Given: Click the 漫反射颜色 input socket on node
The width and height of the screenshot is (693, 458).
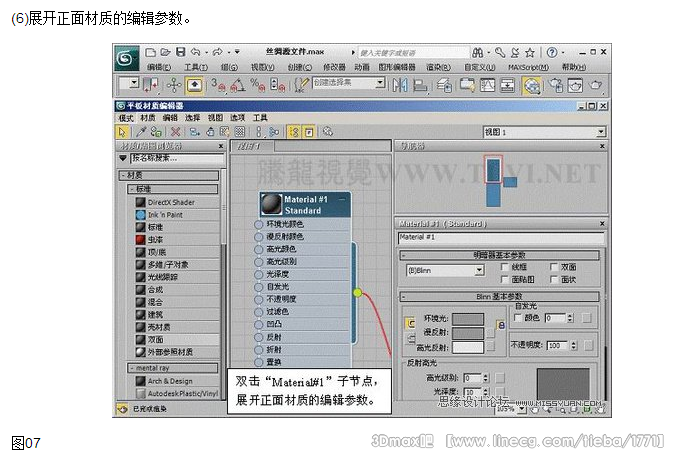Looking at the screenshot, I should [x=259, y=237].
